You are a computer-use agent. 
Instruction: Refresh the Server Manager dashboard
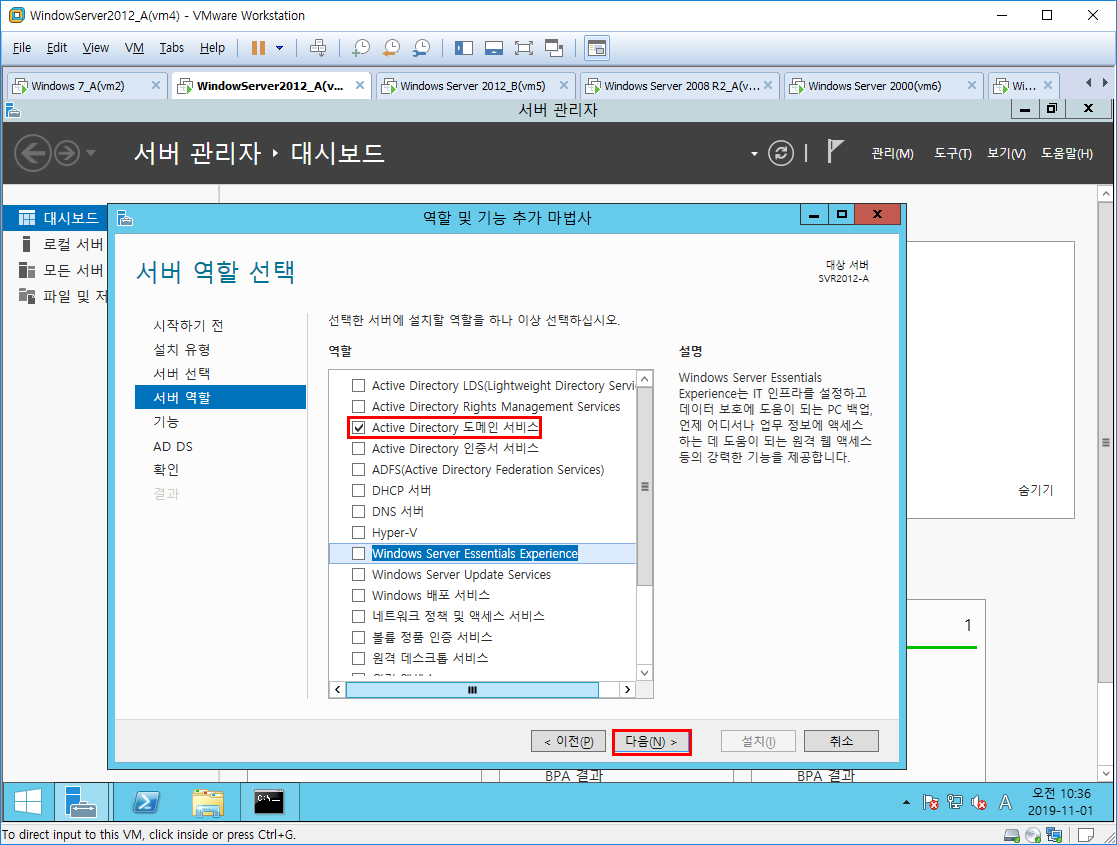(x=781, y=153)
